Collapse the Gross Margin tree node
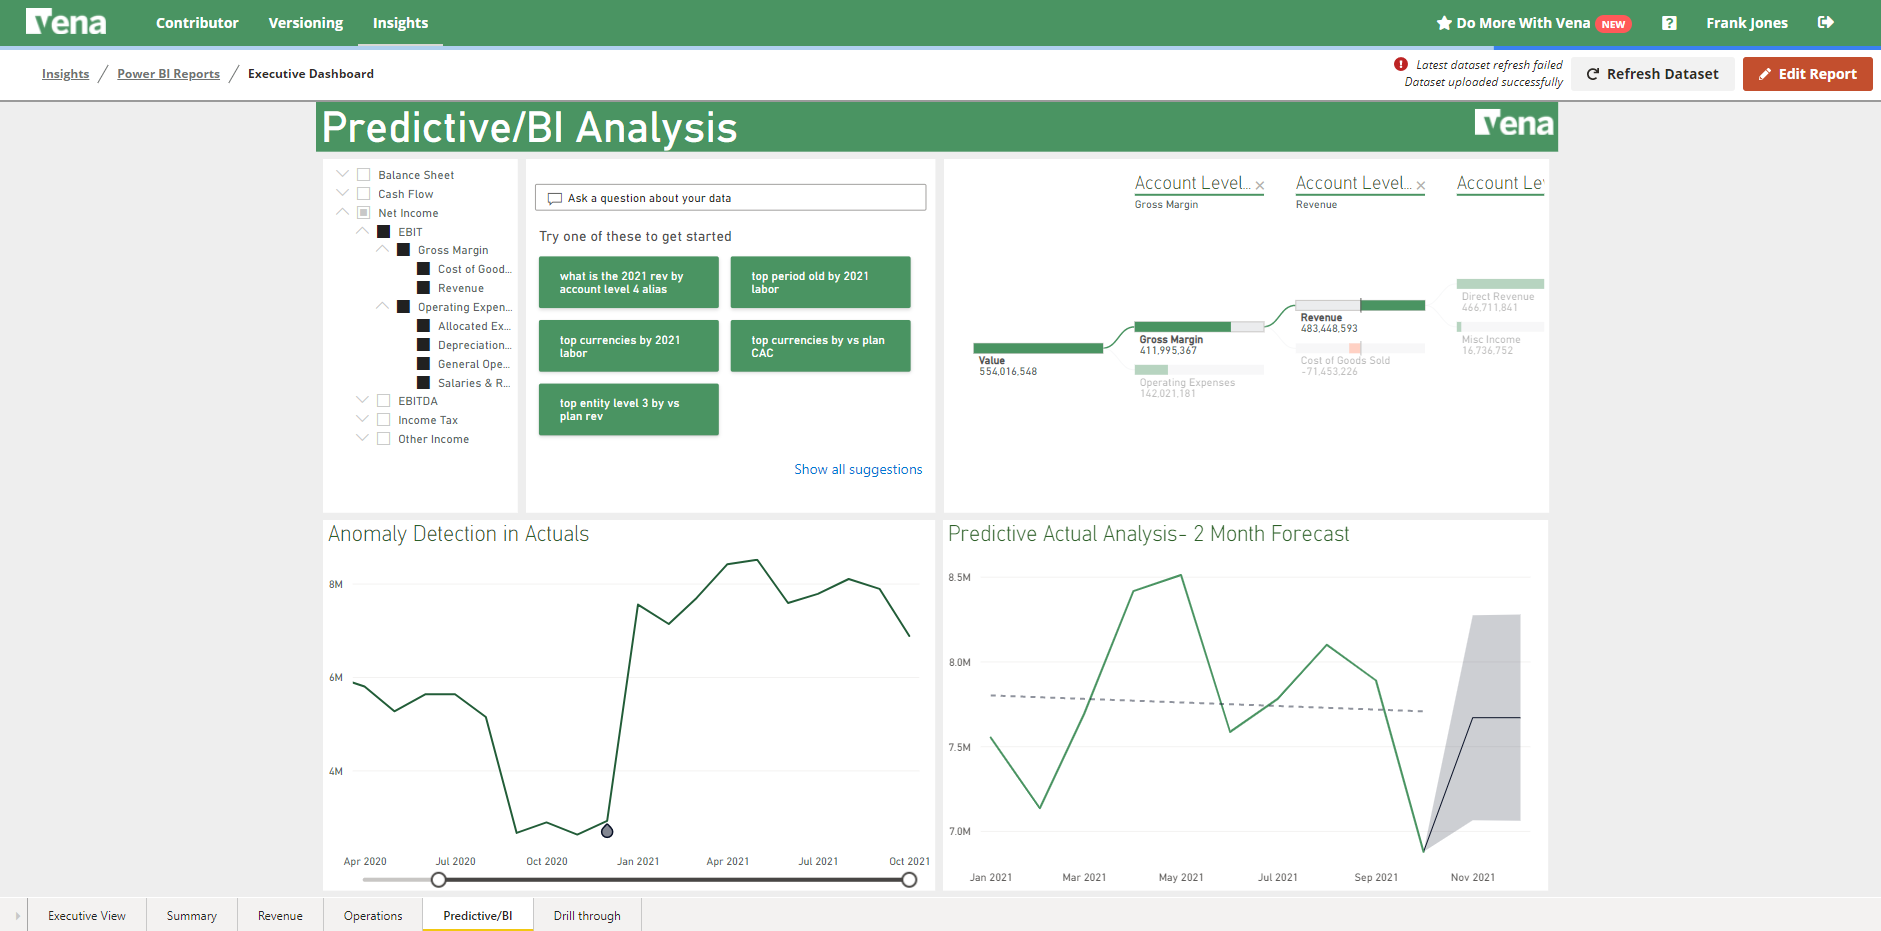Screen dimensions: 1881x931 click(383, 249)
